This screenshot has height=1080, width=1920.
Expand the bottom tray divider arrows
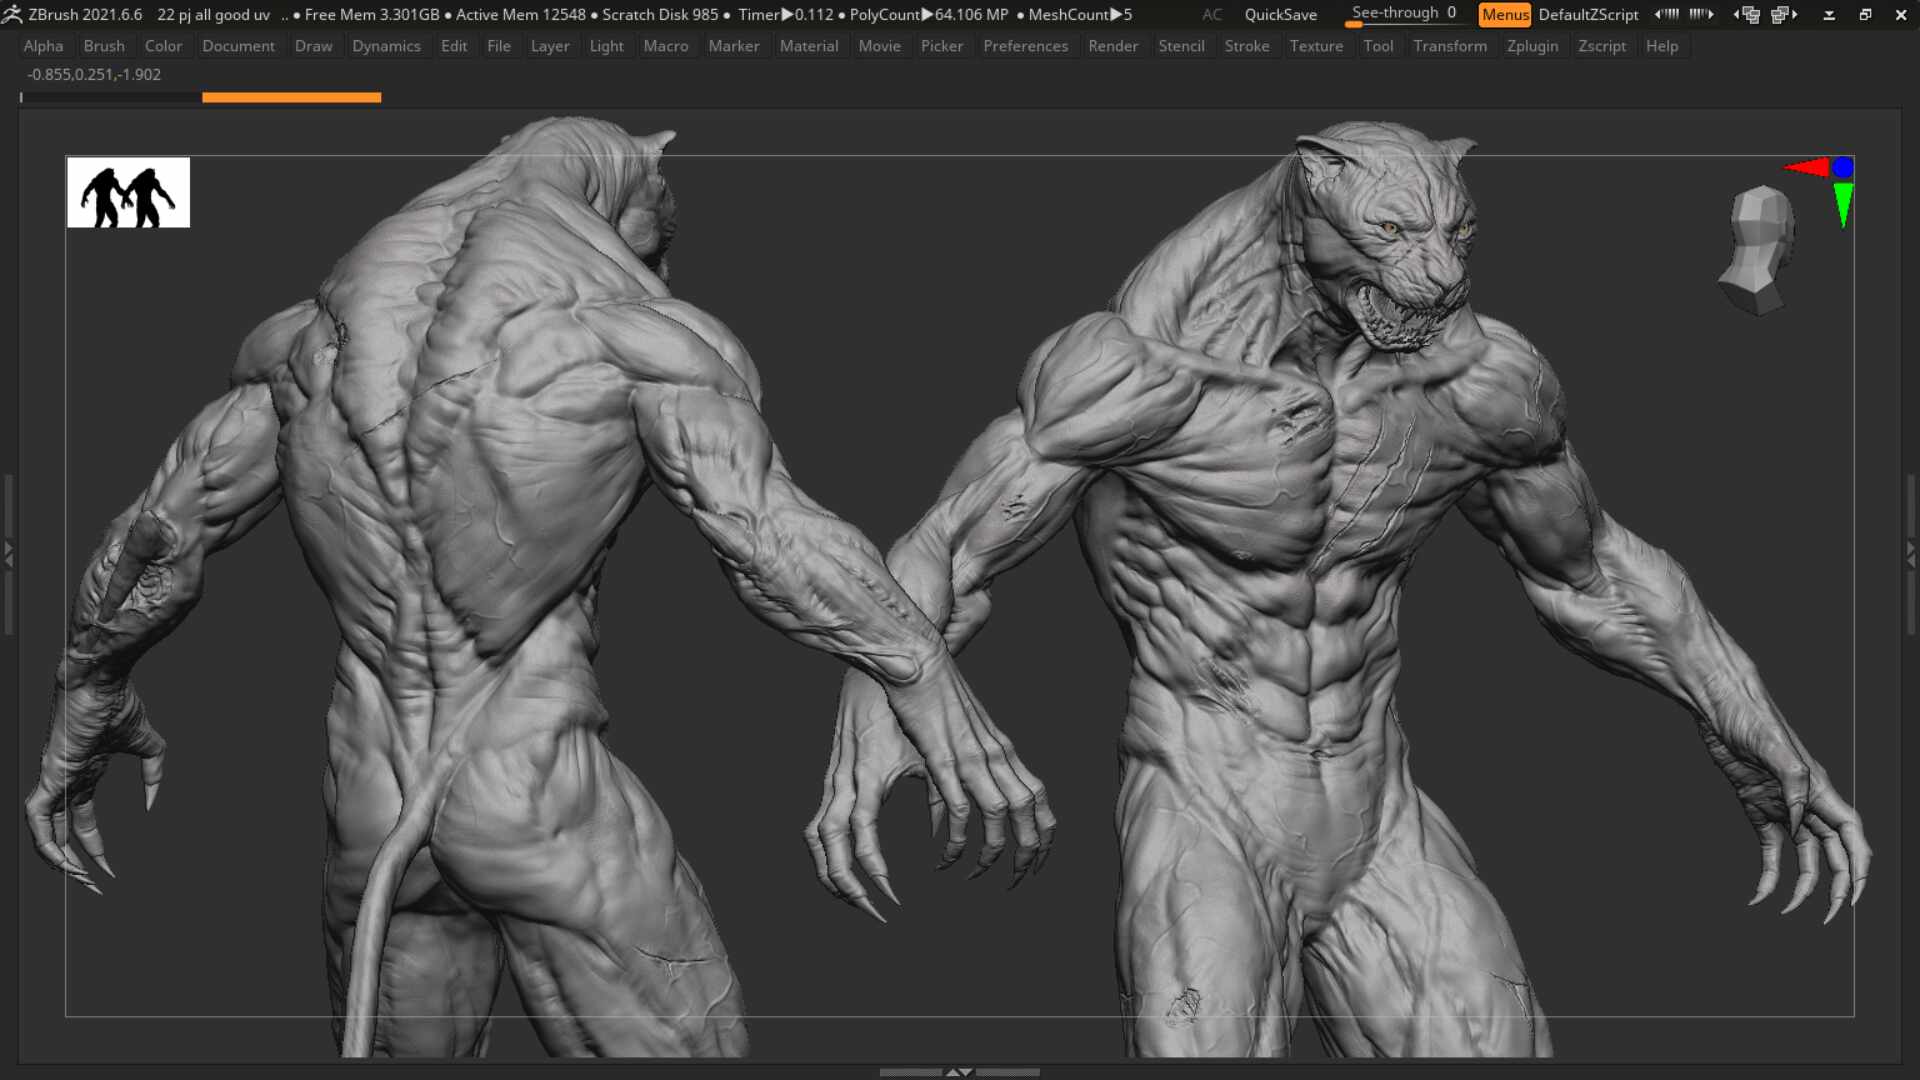coord(959,1072)
